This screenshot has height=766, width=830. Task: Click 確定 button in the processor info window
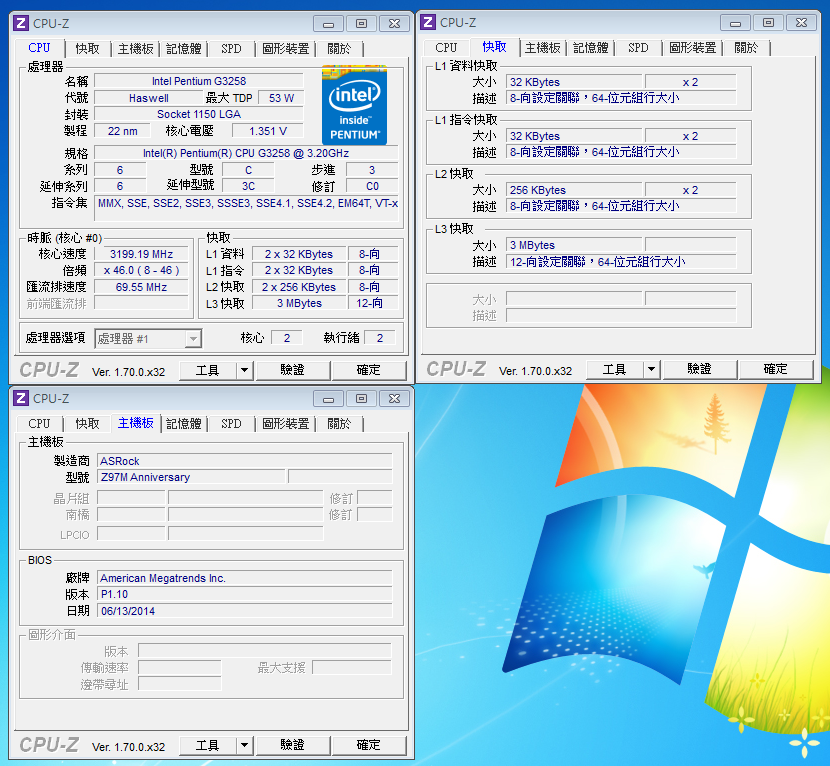[369, 370]
